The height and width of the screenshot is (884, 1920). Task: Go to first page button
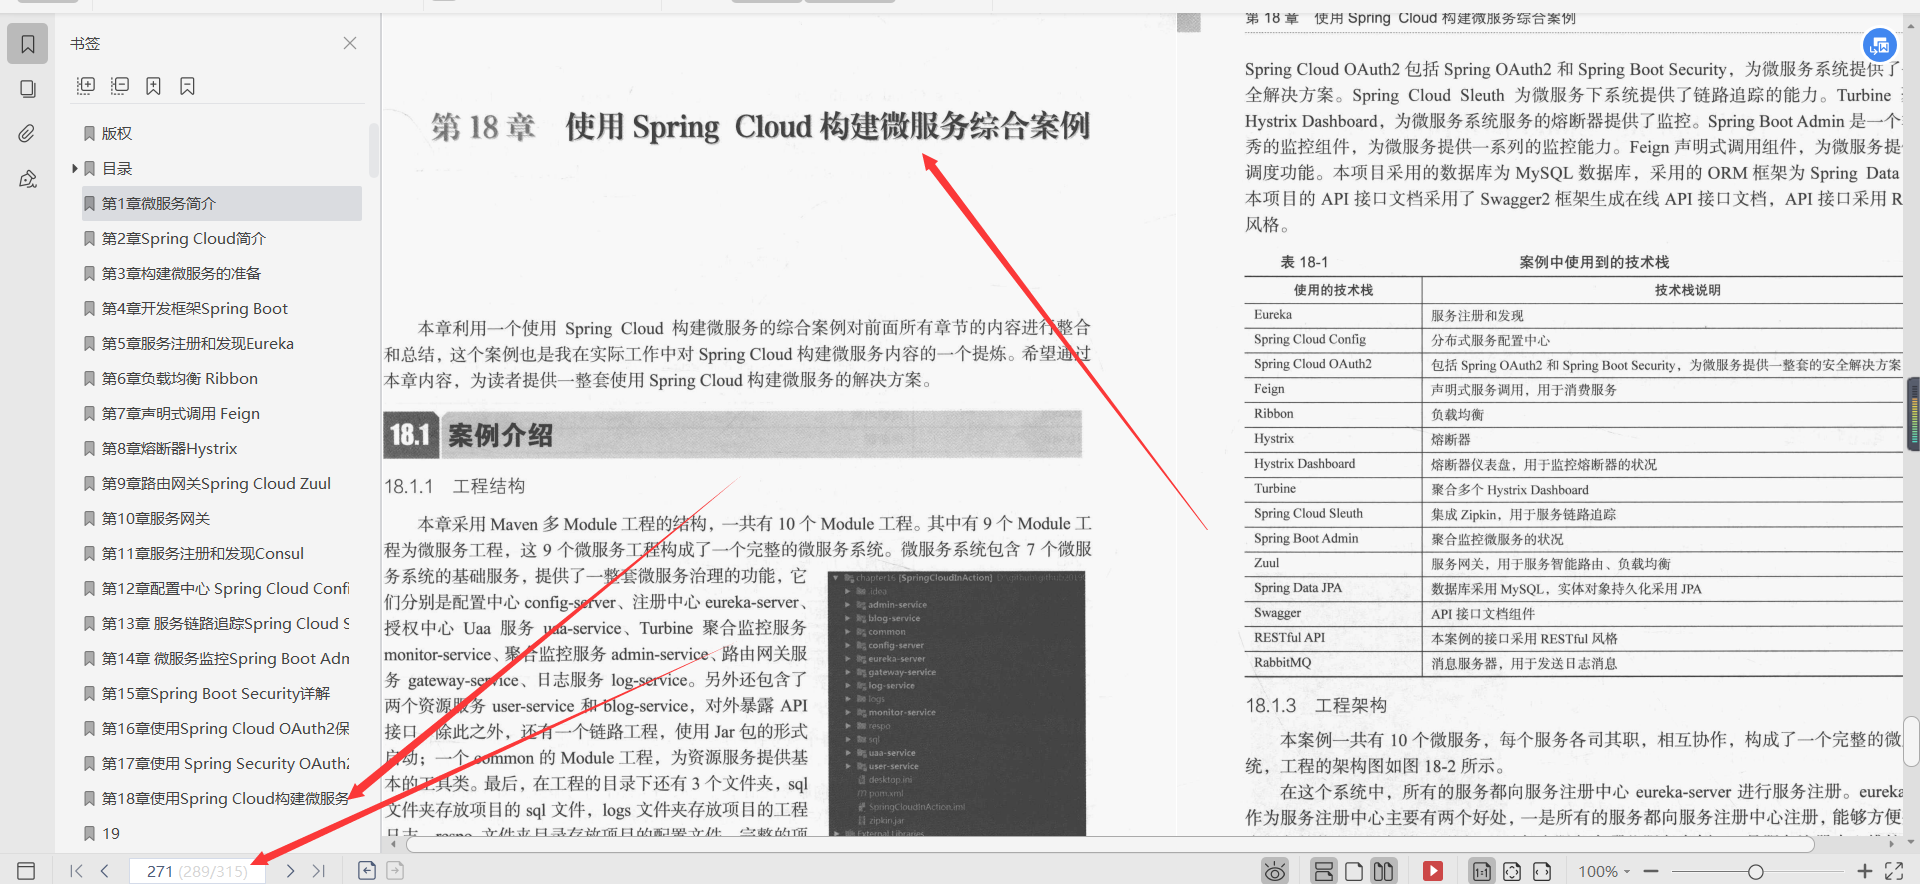coord(77,871)
